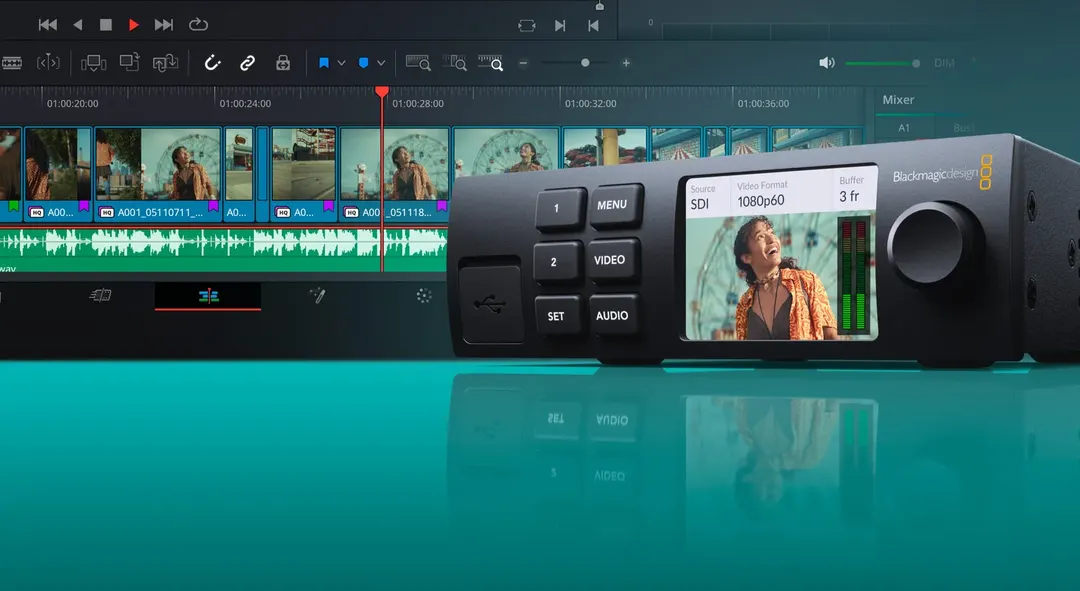This screenshot has width=1080, height=591.
Task: Select the green audio waveform clip
Action: click(x=224, y=249)
